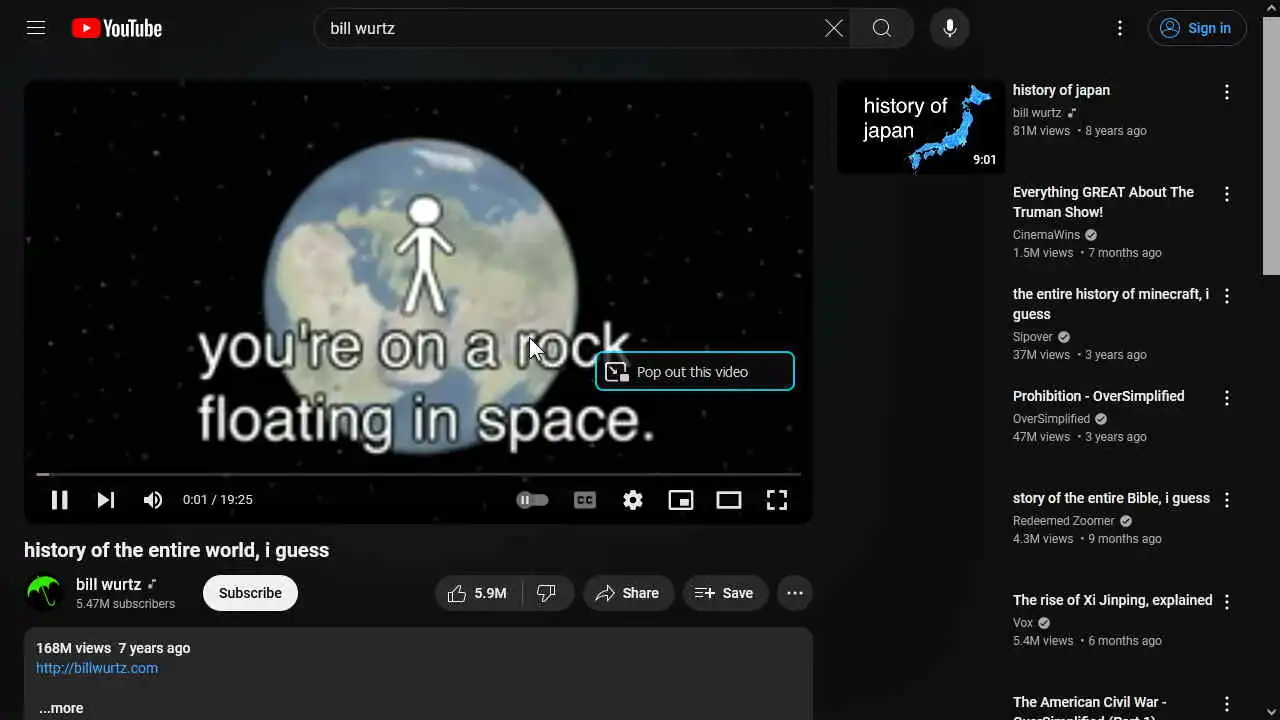Image resolution: width=1280 pixels, height=720 pixels.
Task: Mute the video volume
Action: (153, 500)
